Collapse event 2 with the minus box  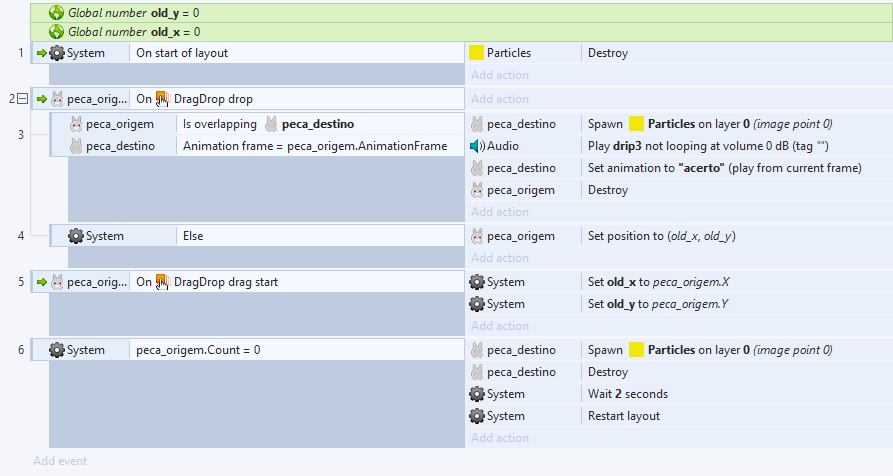(22, 98)
